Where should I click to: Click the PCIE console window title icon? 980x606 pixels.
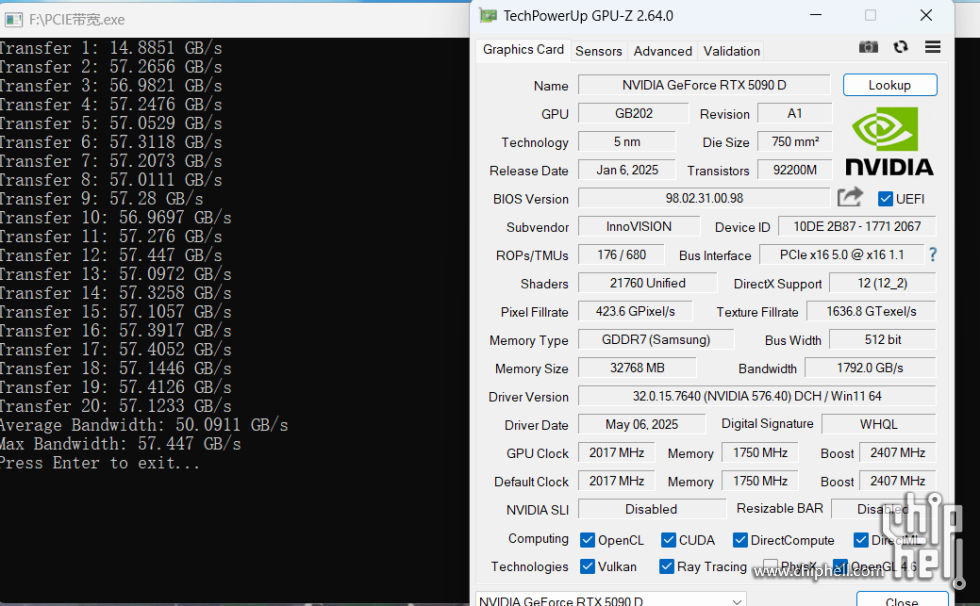(14, 20)
